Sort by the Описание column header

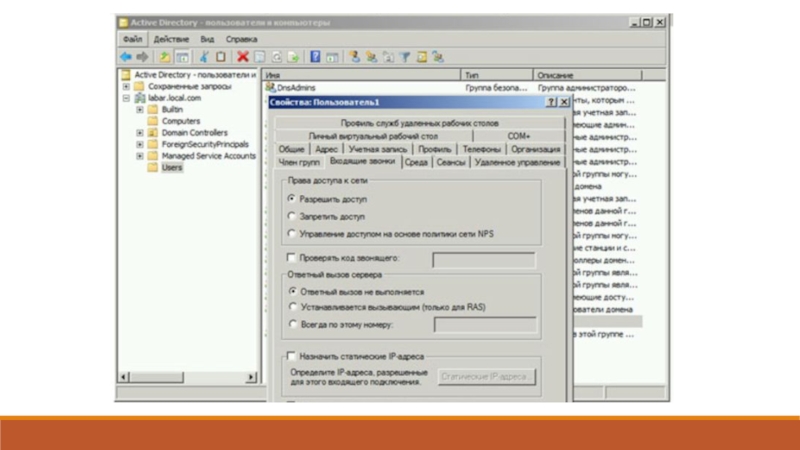coord(587,75)
